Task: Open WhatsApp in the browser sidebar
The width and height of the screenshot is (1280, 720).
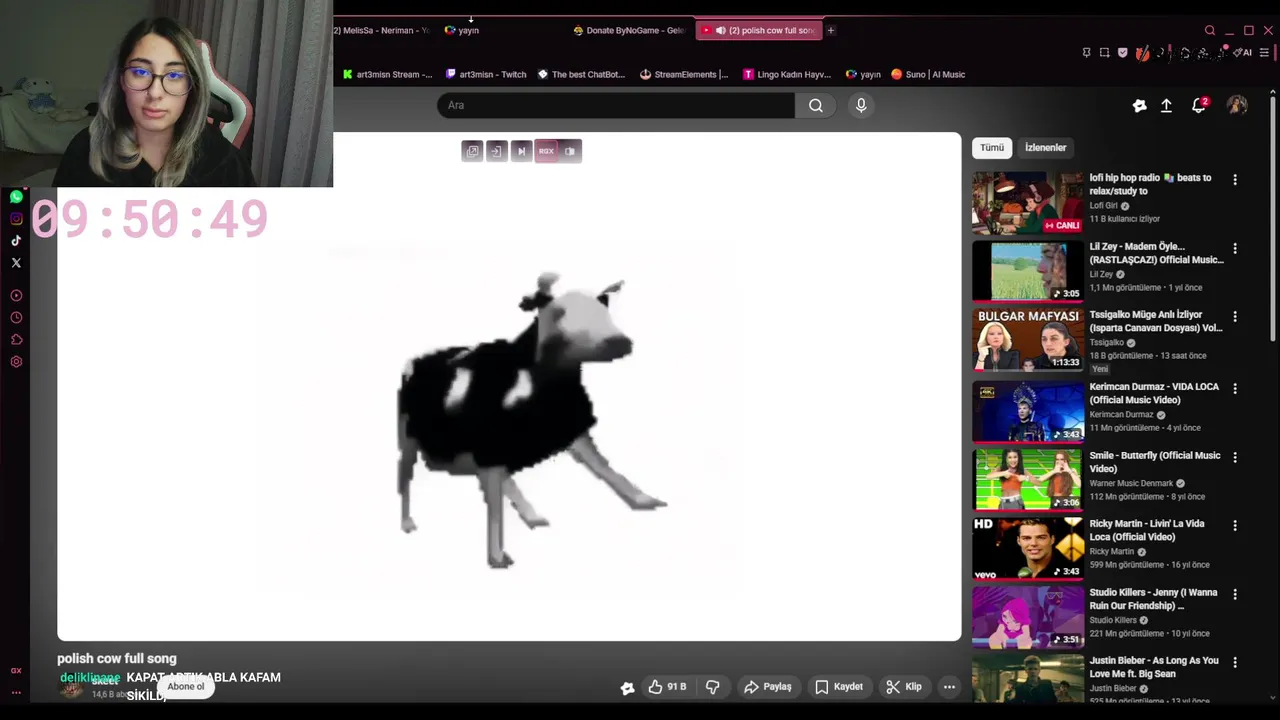Action: 16,197
